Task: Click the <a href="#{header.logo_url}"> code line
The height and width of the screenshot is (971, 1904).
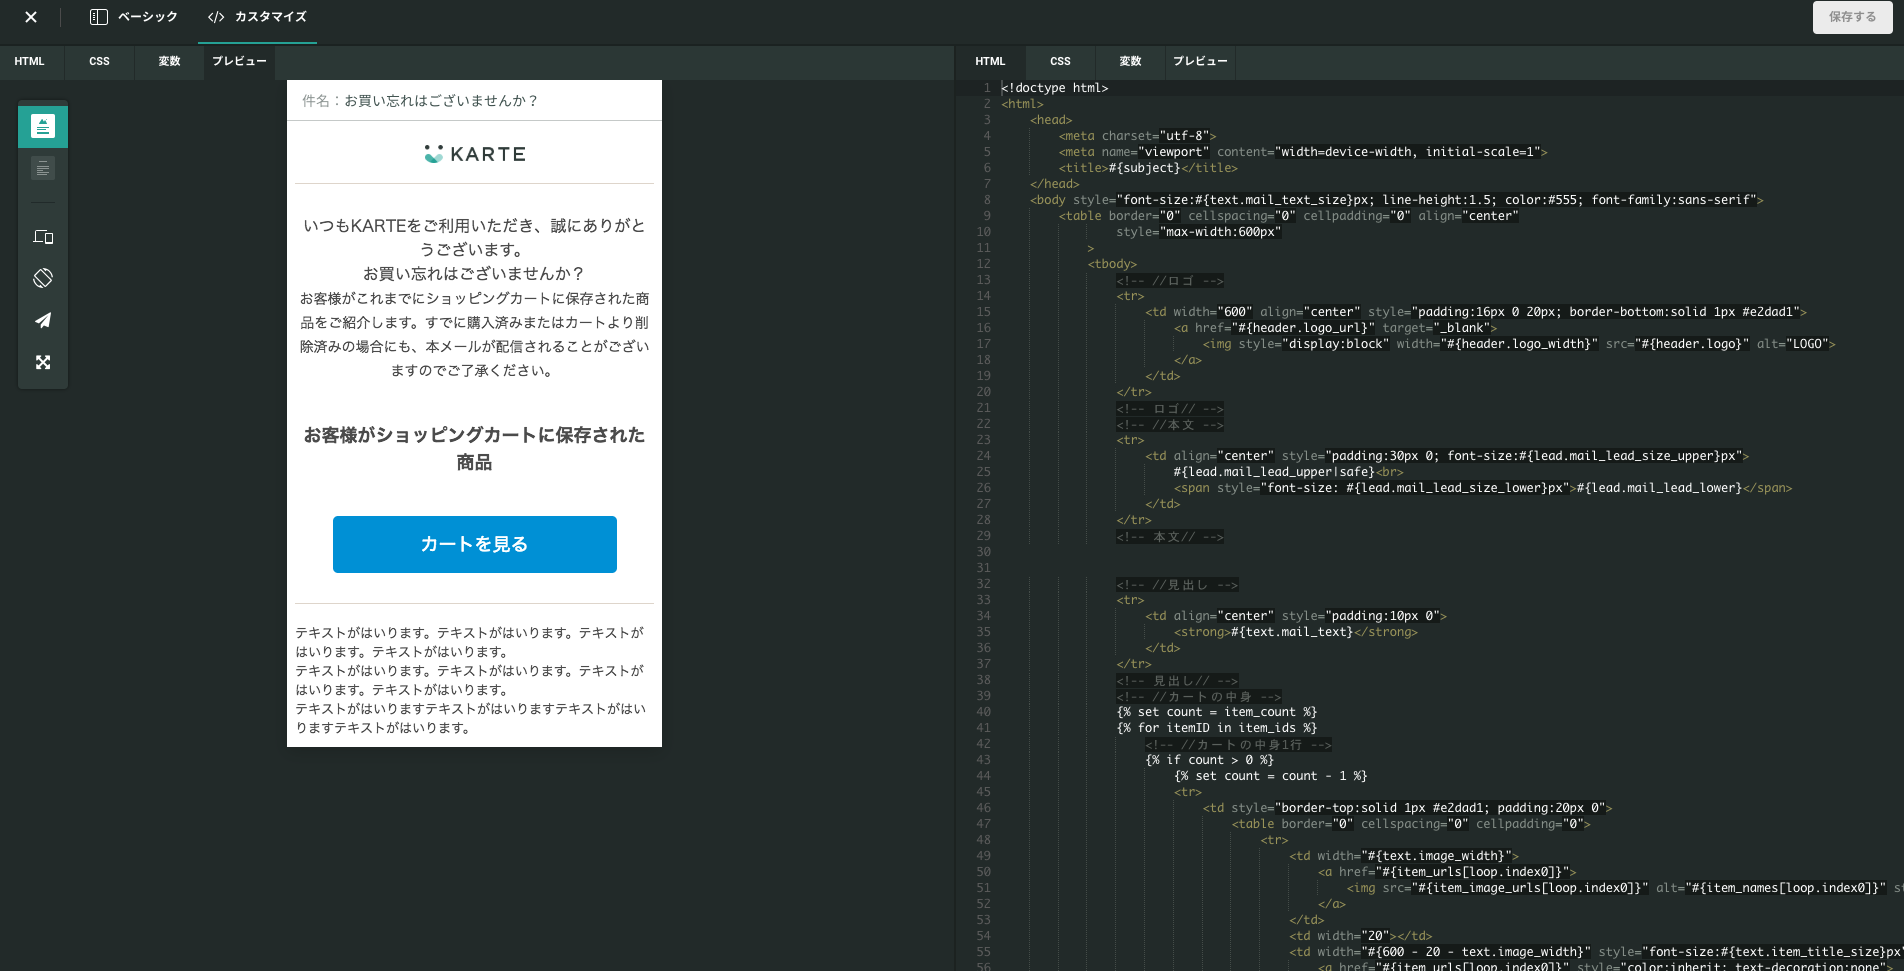Action: click(1336, 328)
